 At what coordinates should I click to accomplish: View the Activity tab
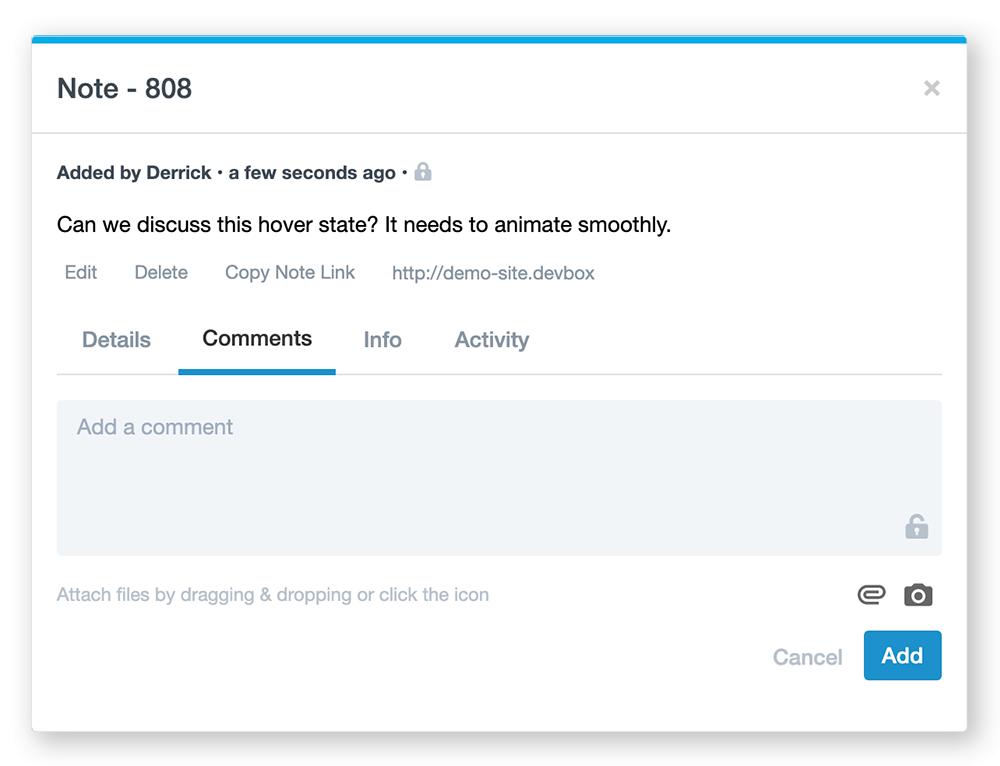[491, 340]
